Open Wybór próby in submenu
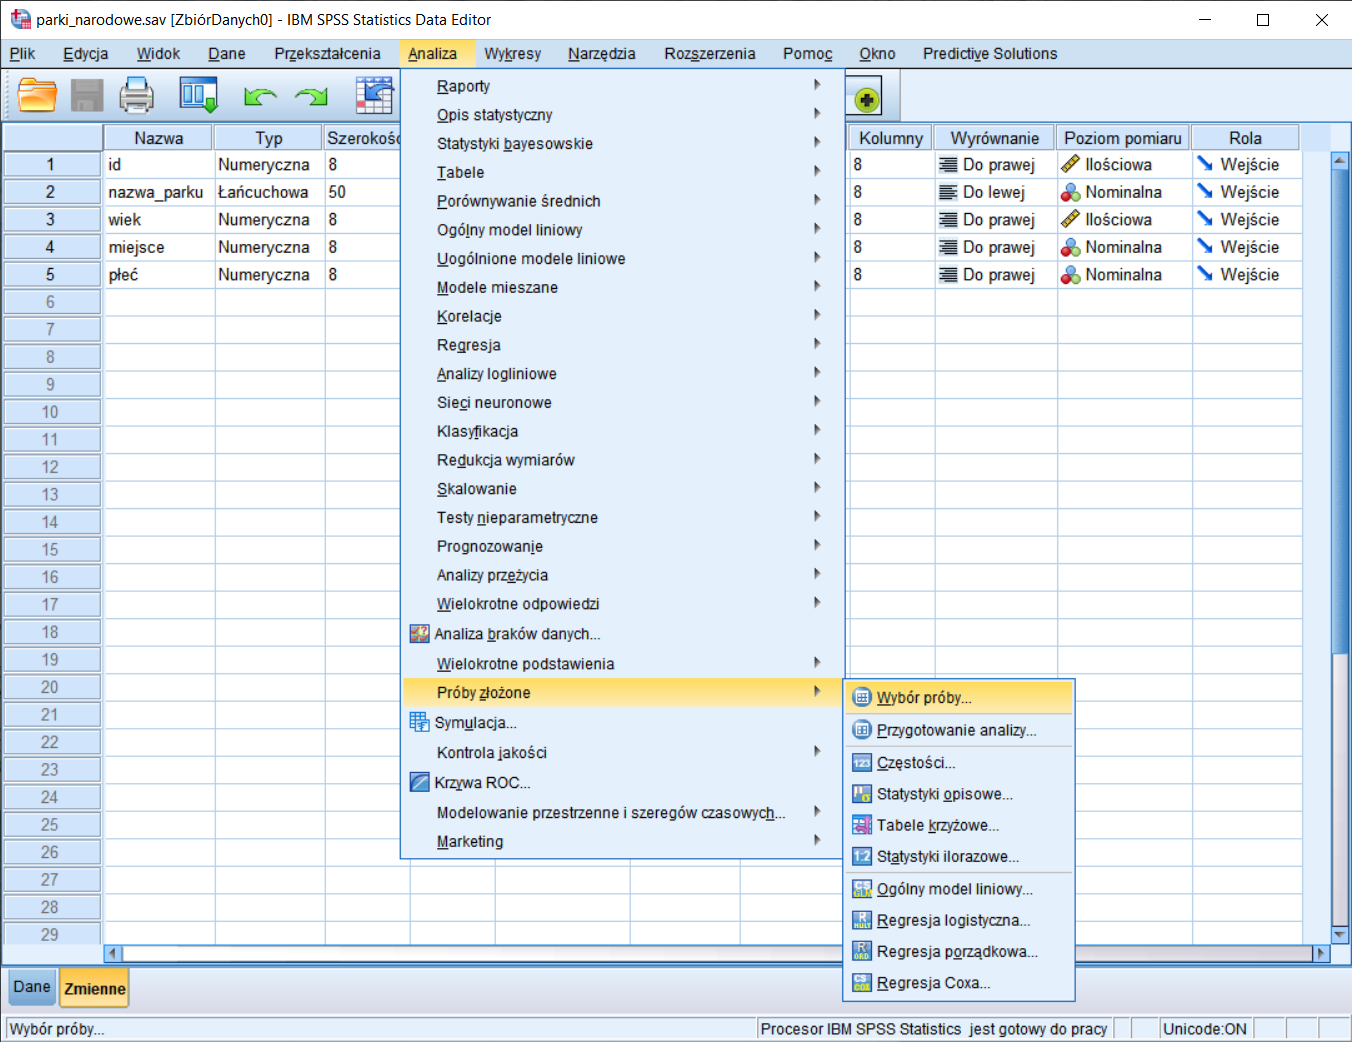Viewport: 1352px width, 1042px height. click(959, 698)
